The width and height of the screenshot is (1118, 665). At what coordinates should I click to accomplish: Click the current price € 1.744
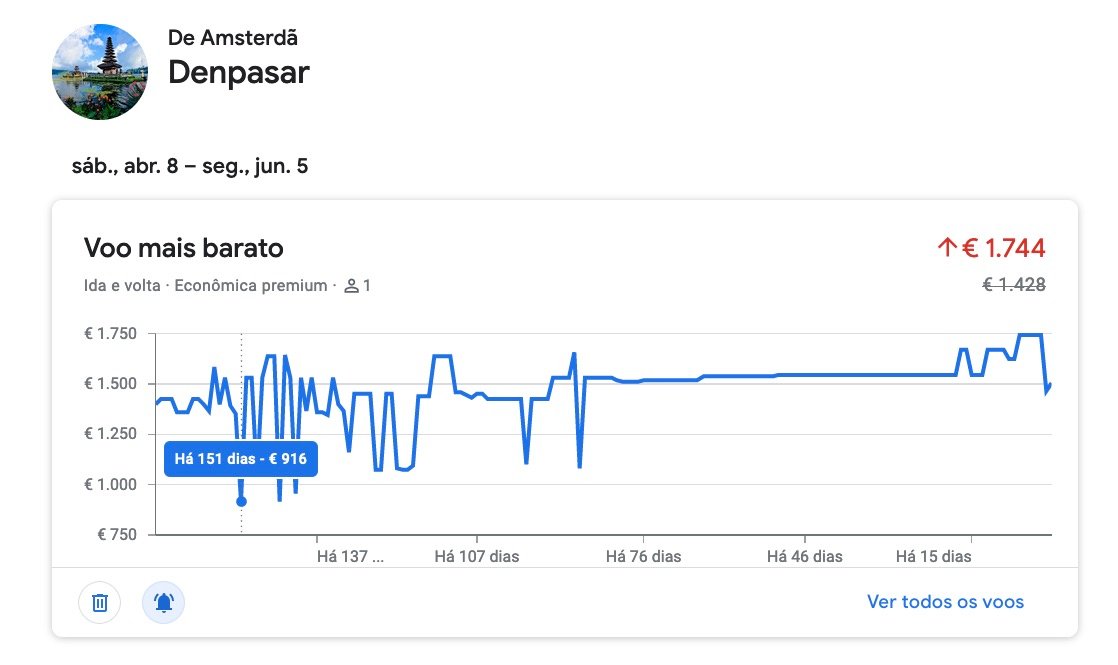pos(1003,248)
